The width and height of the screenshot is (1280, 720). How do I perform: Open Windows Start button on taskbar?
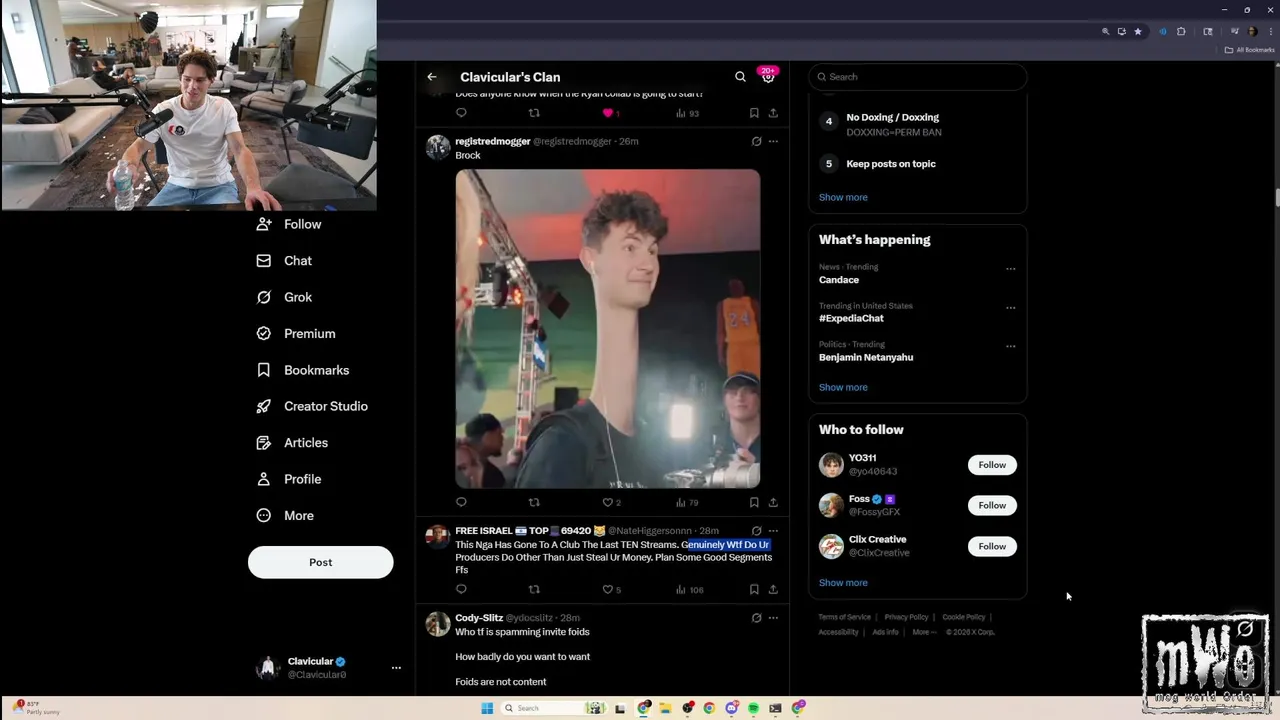[x=487, y=708]
